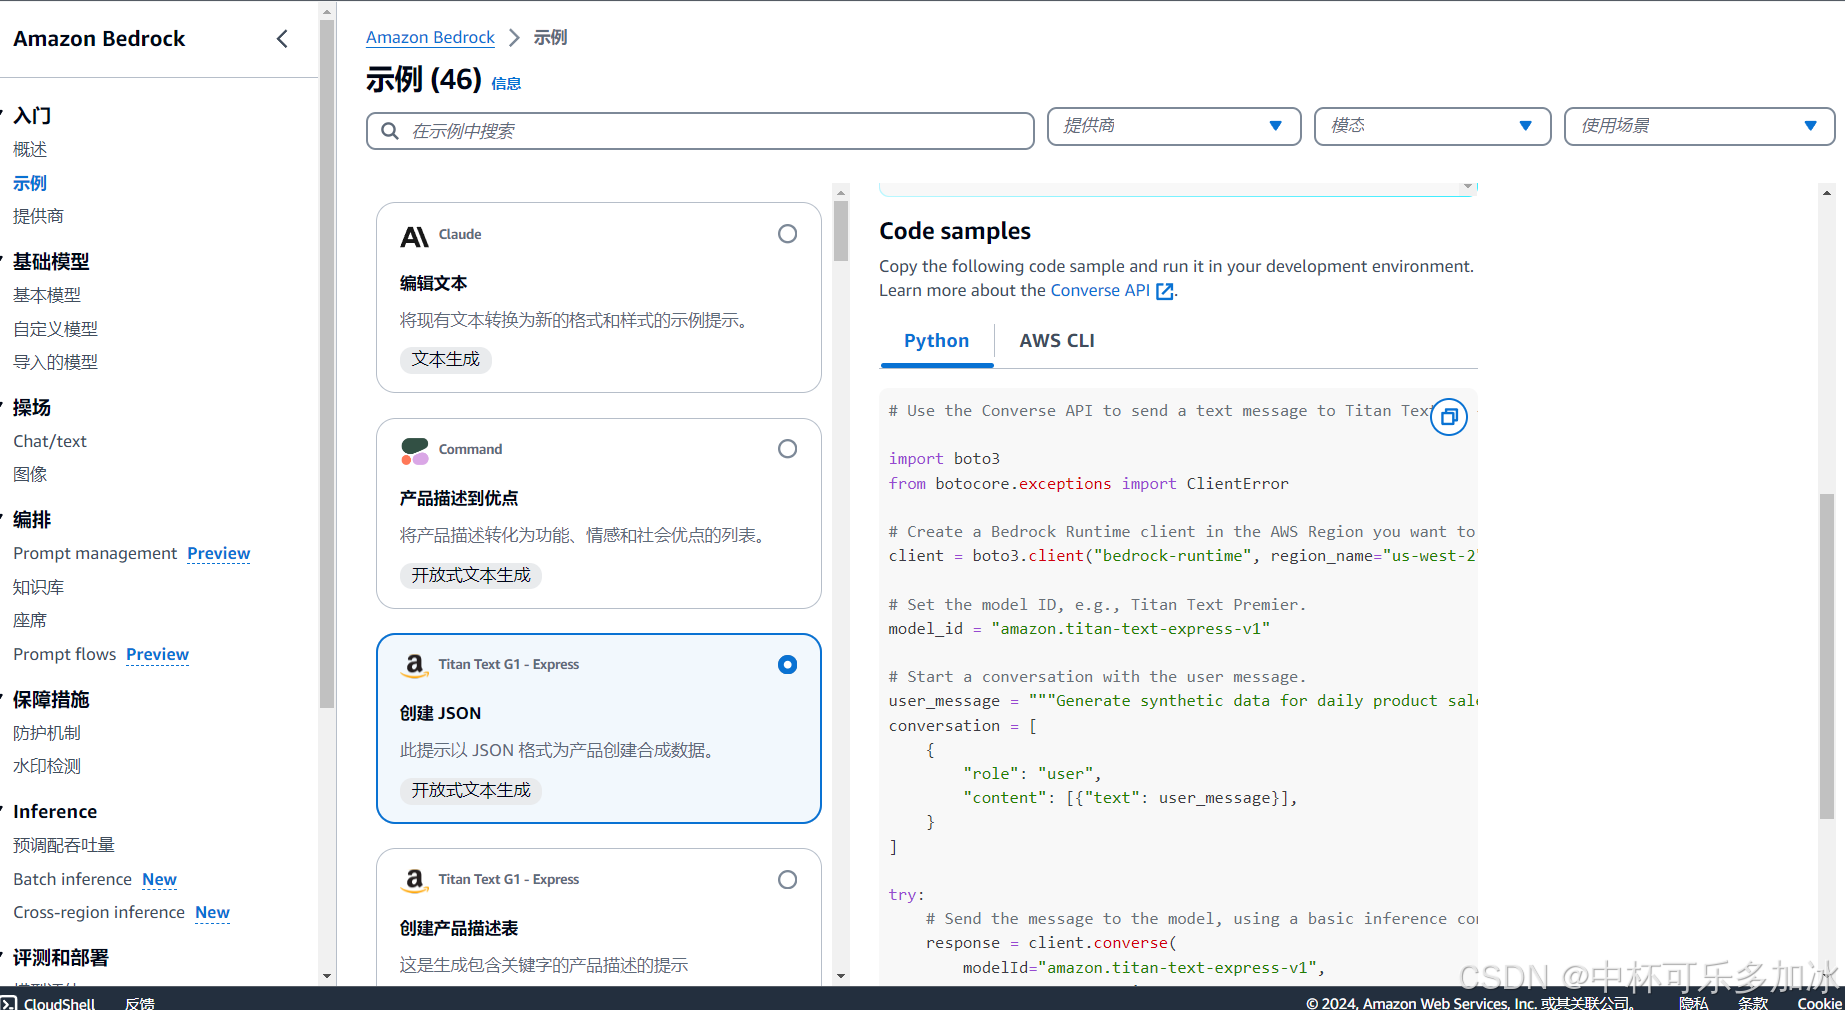Open Converse API external link icon
This screenshot has width=1845, height=1010.
1164,291
